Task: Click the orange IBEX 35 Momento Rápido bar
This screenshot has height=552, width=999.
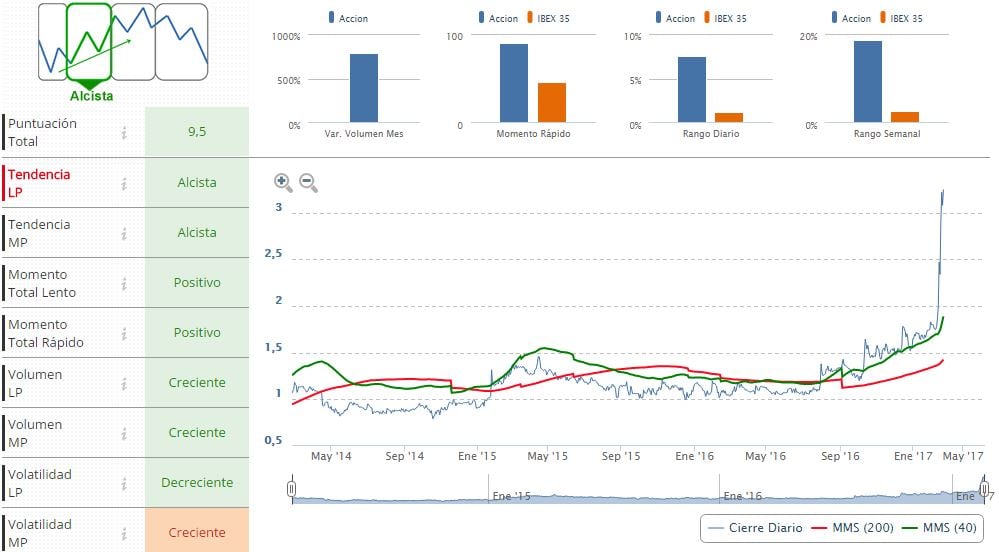Action: (552, 103)
